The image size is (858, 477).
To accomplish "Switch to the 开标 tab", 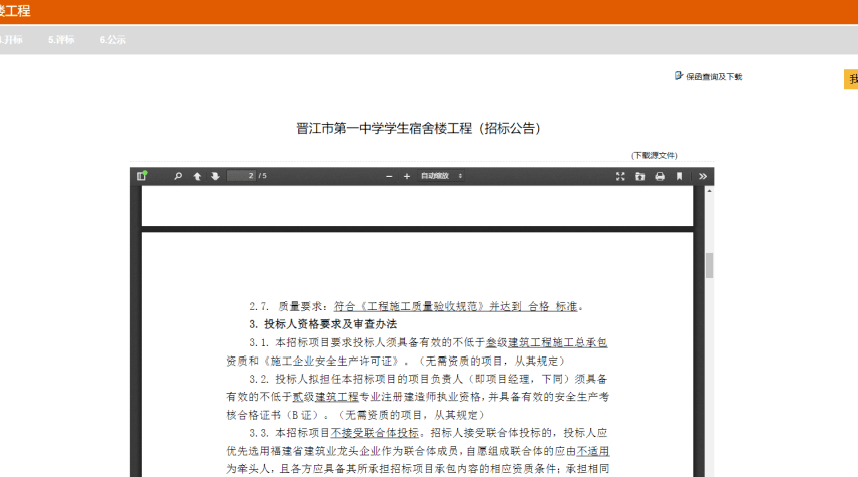I will click(11, 39).
